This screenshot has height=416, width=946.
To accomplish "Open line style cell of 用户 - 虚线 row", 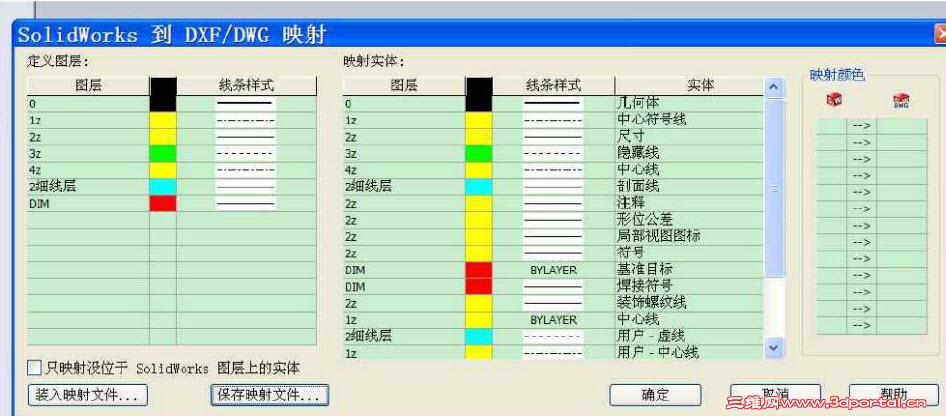I will pos(553,336).
